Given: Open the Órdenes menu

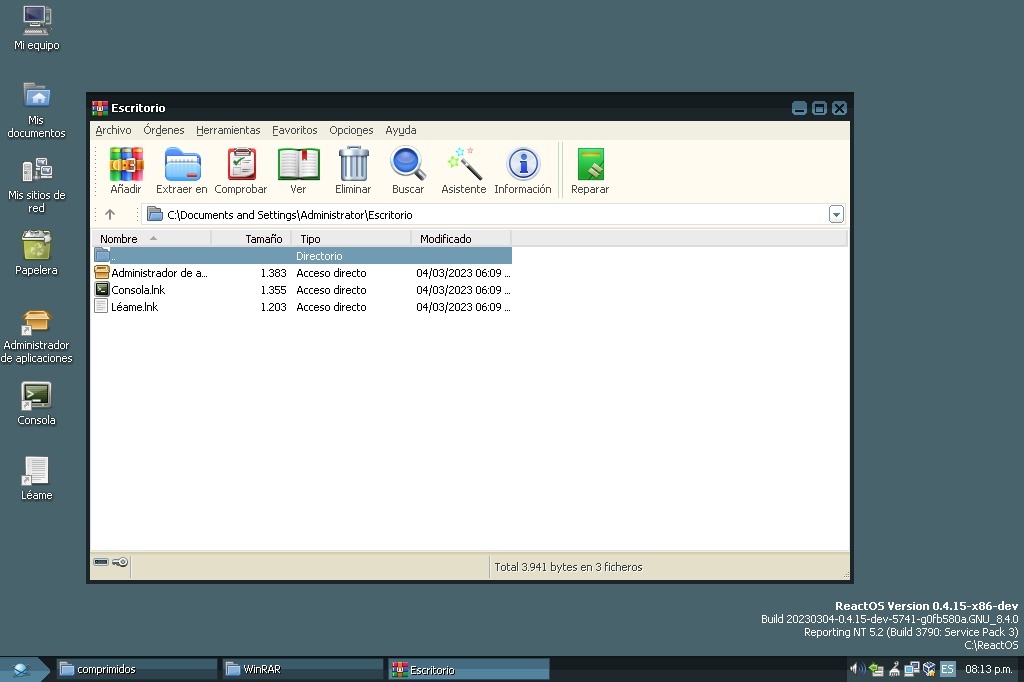Looking at the screenshot, I should pos(164,130).
